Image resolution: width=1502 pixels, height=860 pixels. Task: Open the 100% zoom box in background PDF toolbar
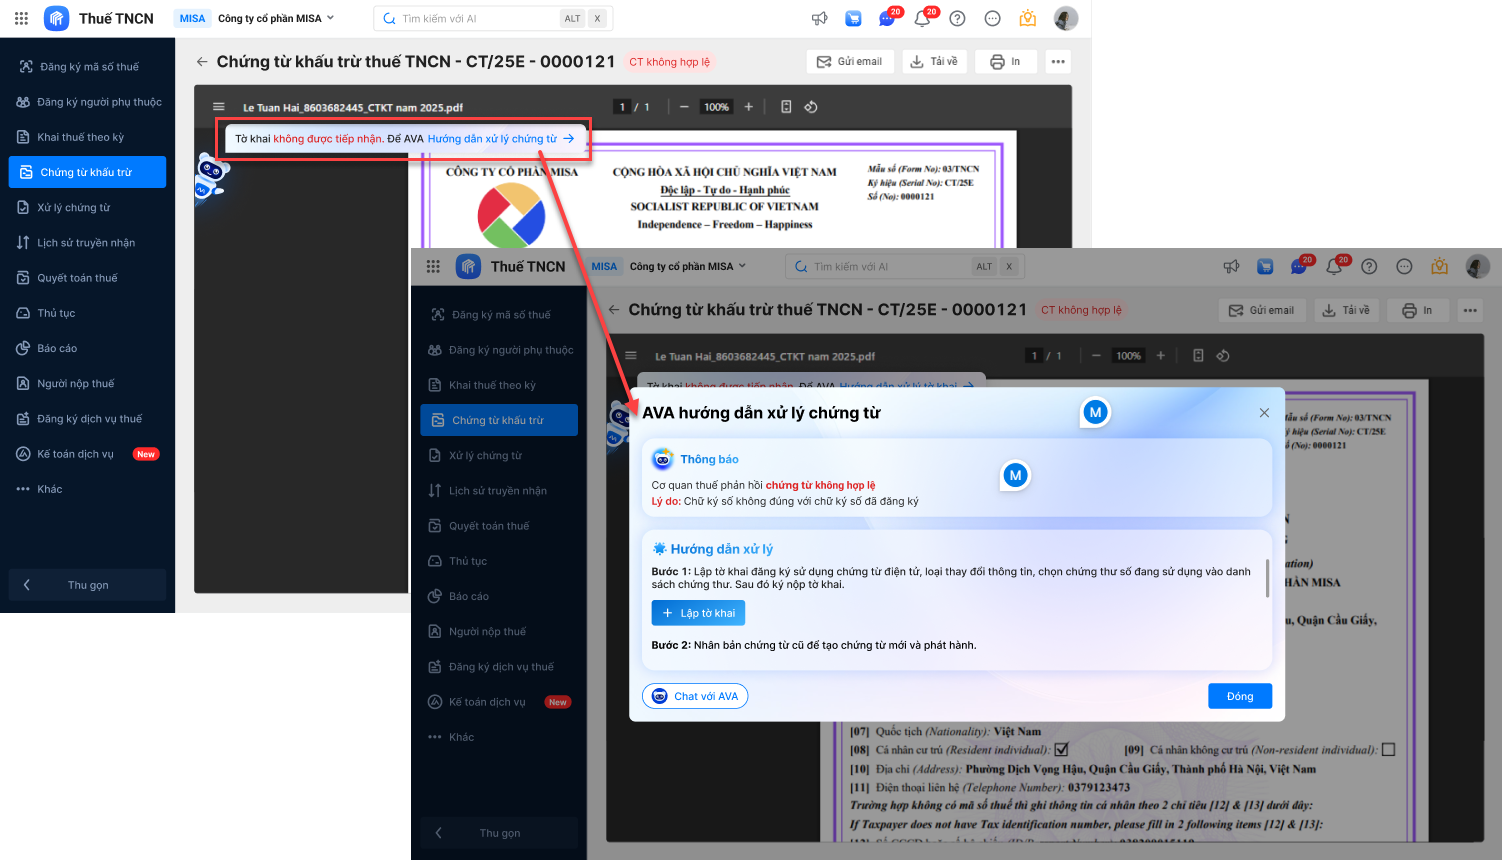click(x=716, y=107)
